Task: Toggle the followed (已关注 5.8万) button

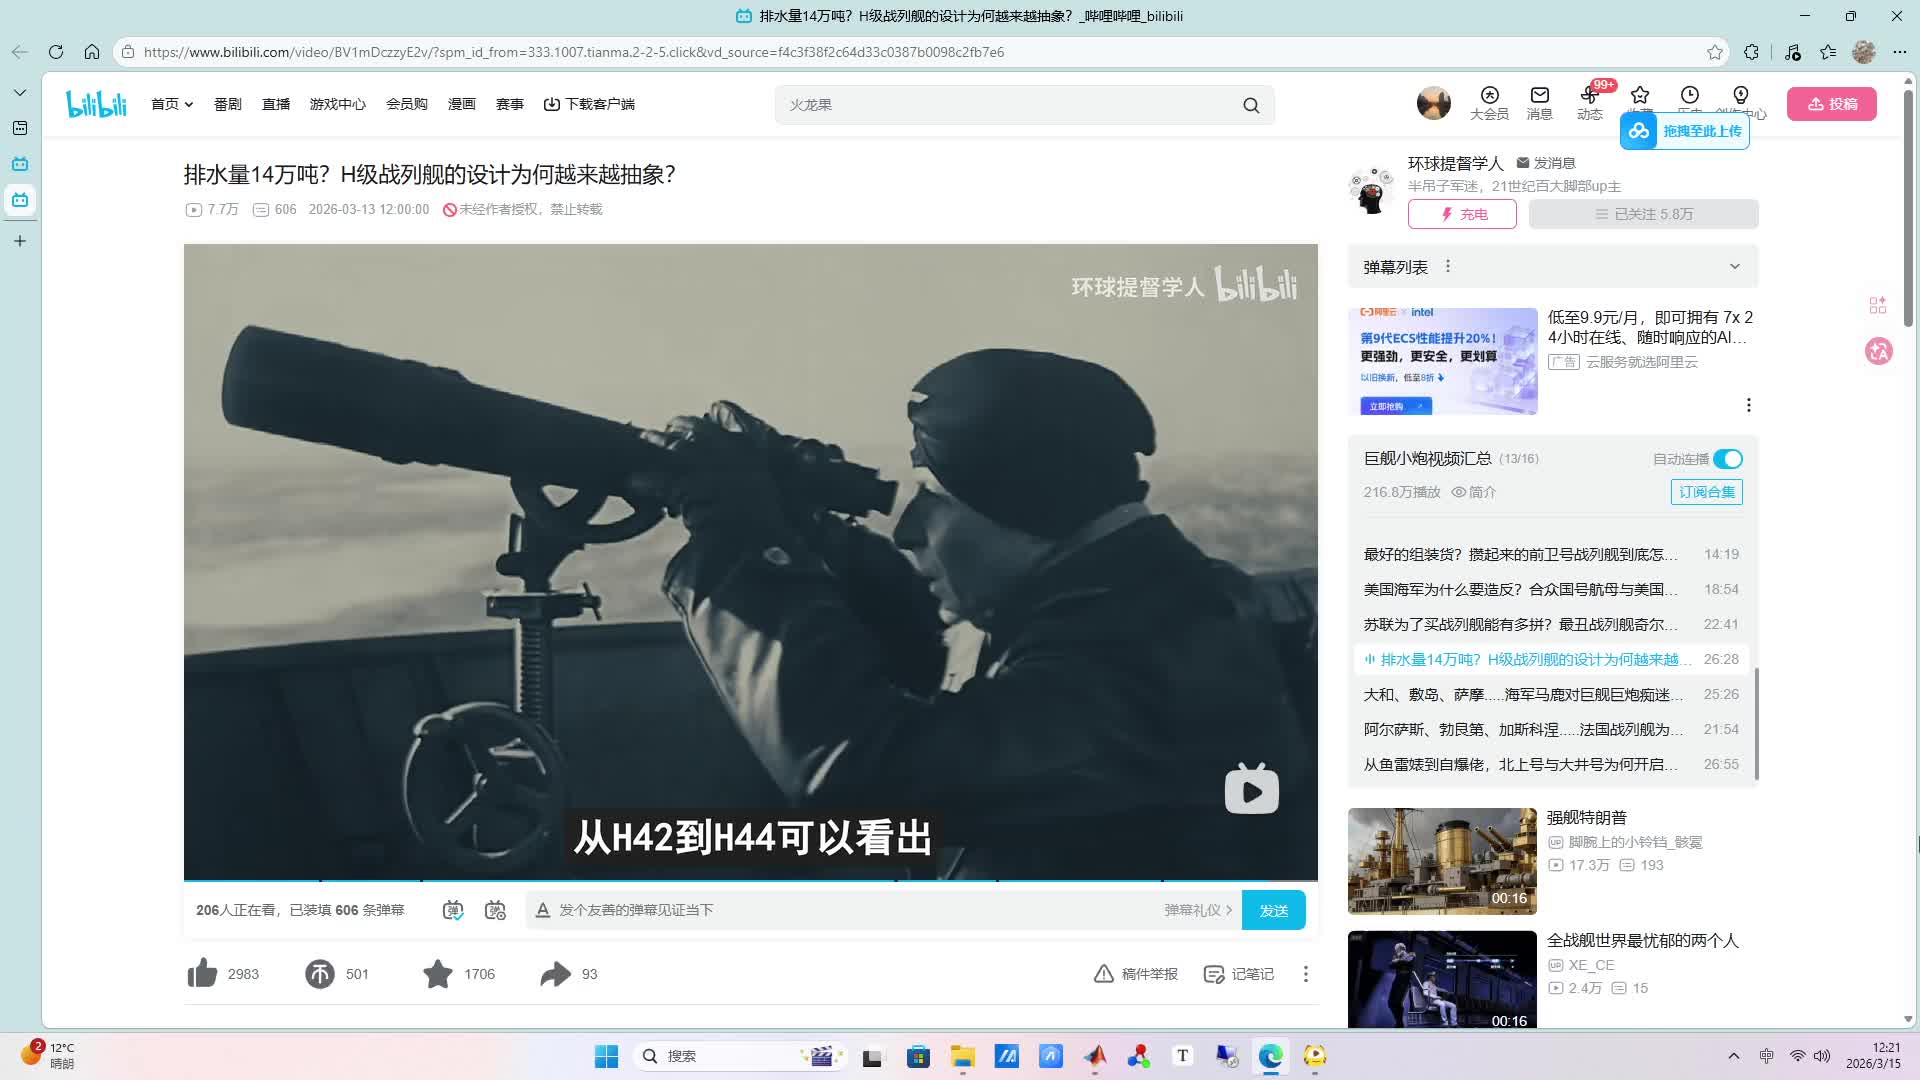Action: click(x=1643, y=214)
